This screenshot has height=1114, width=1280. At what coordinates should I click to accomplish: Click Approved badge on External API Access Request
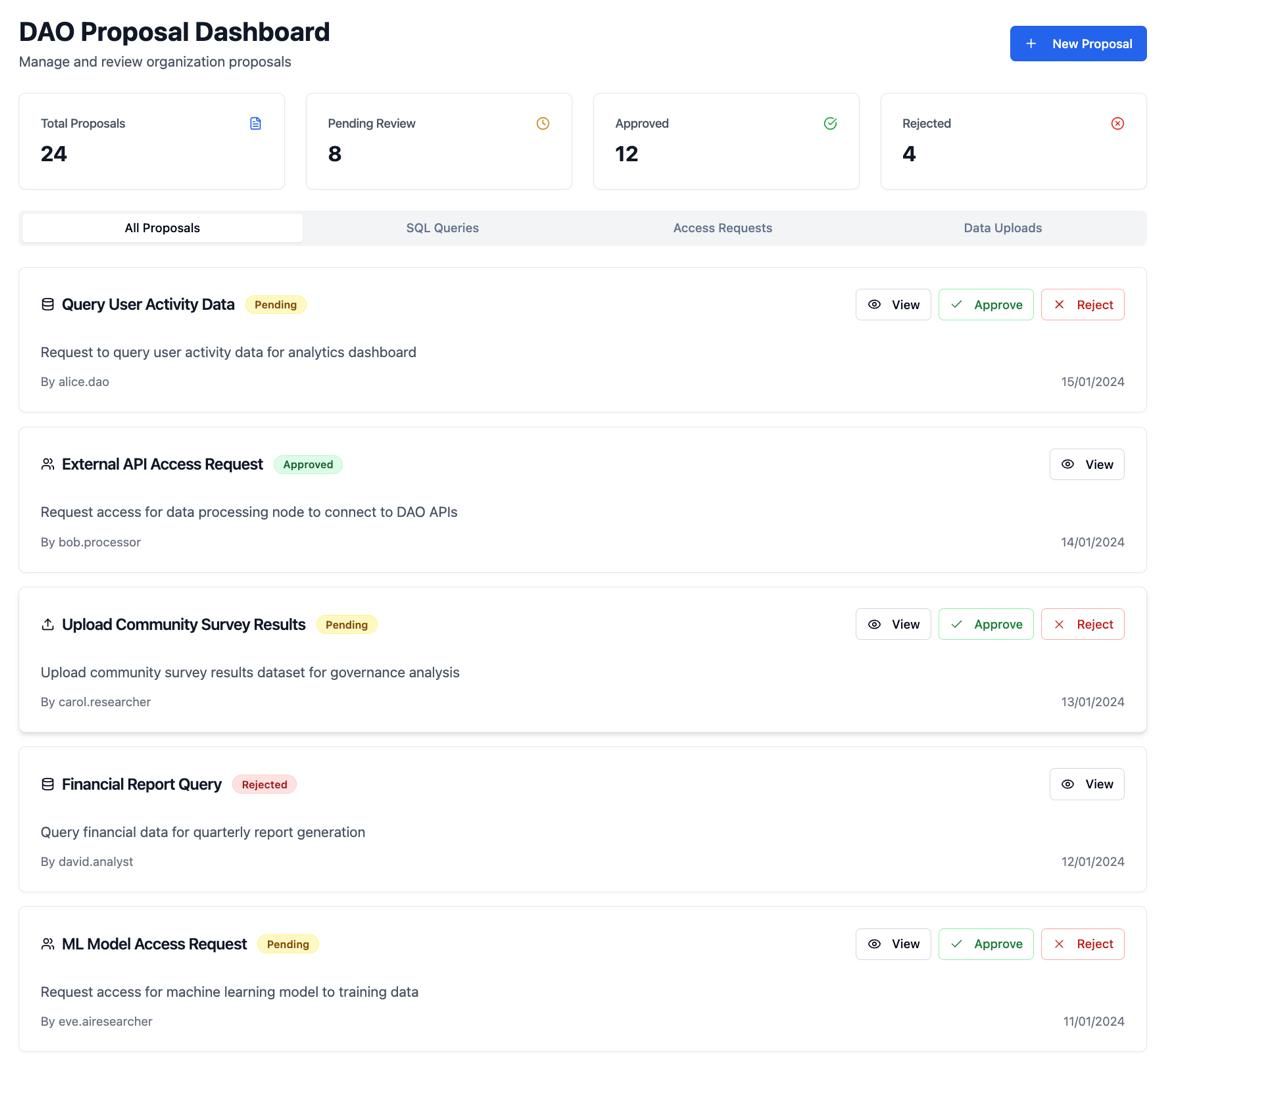pyautogui.click(x=308, y=465)
